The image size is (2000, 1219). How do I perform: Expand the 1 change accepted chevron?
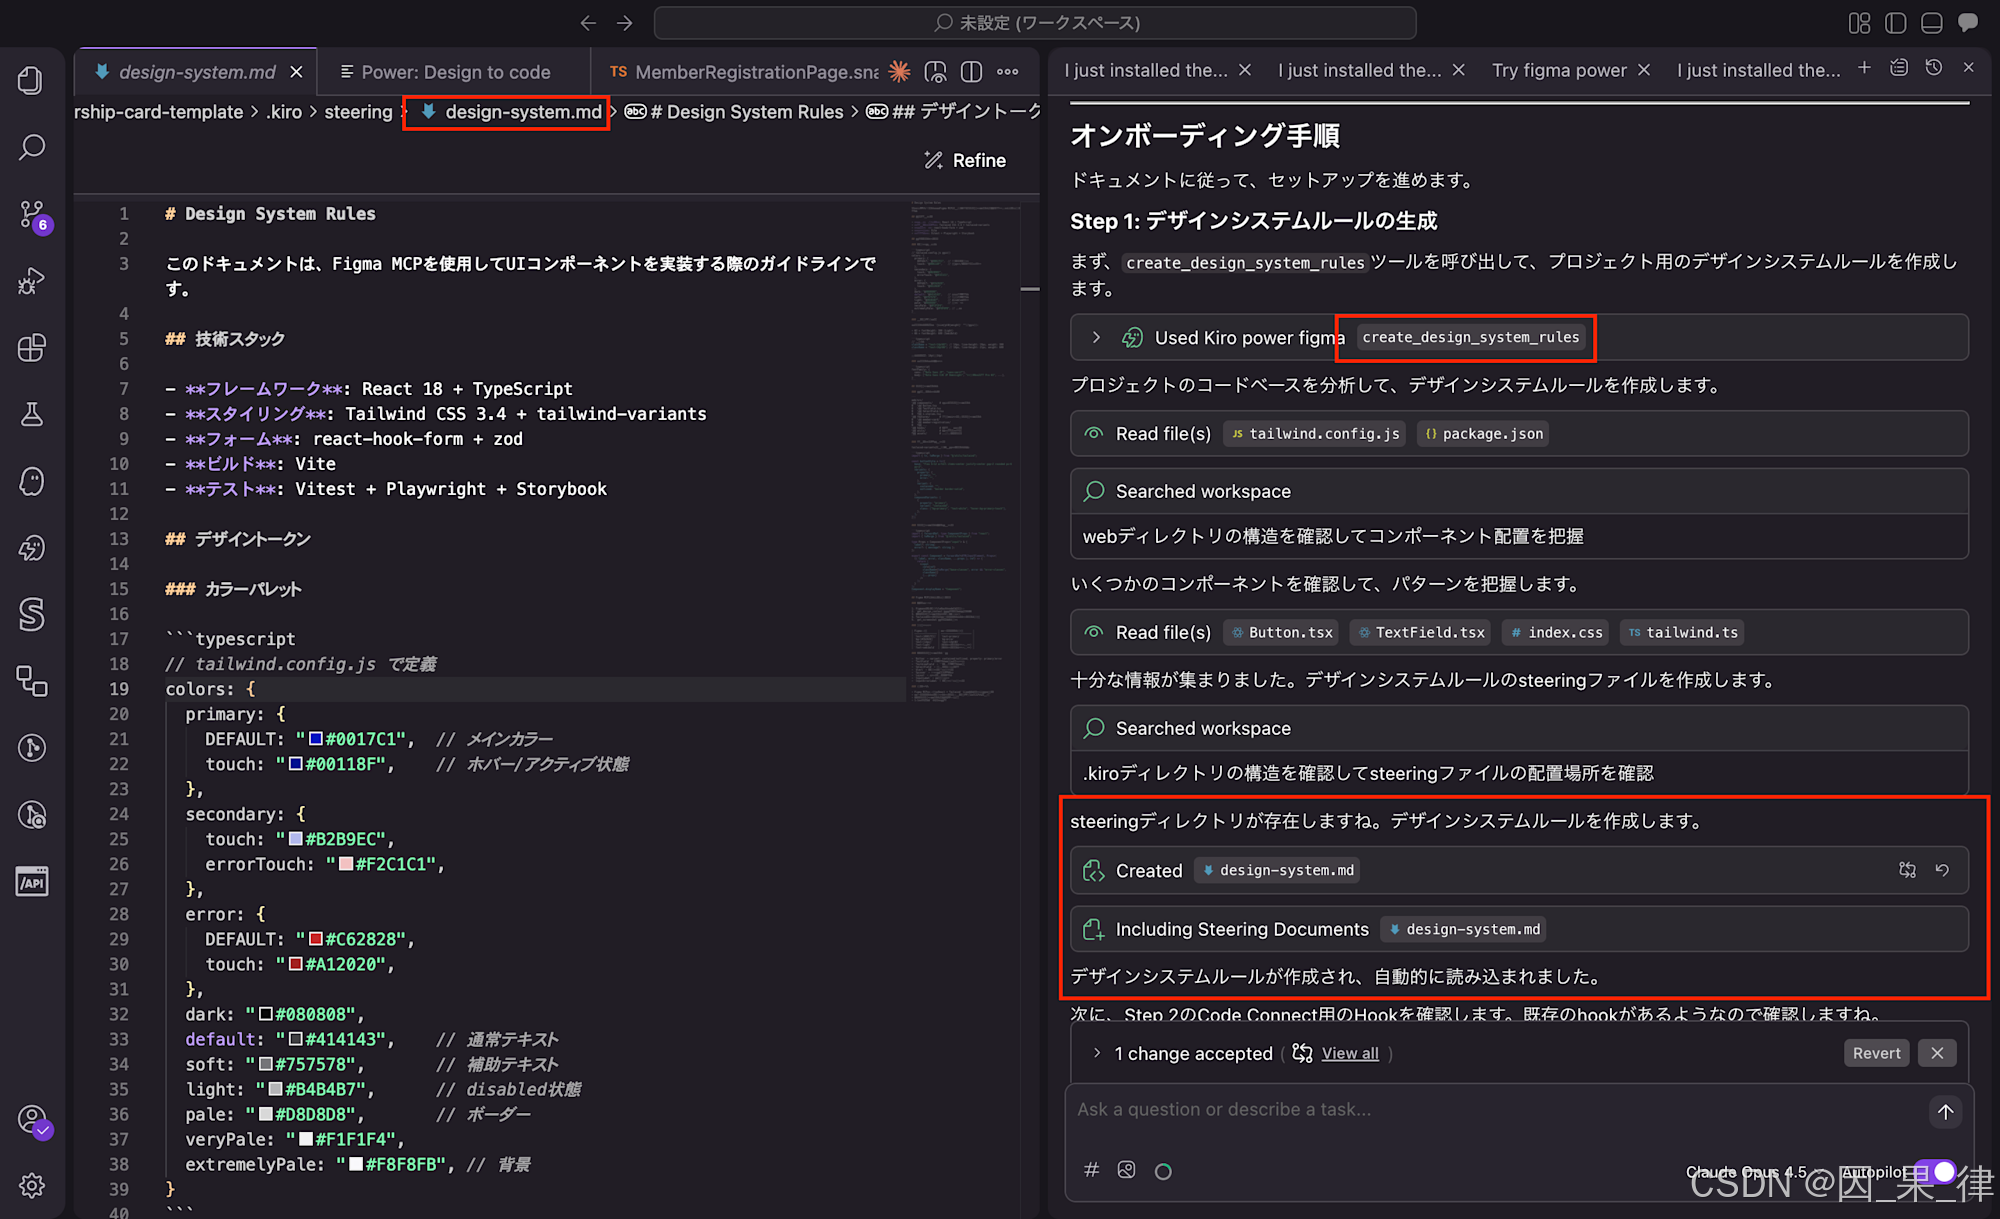click(x=1096, y=1053)
